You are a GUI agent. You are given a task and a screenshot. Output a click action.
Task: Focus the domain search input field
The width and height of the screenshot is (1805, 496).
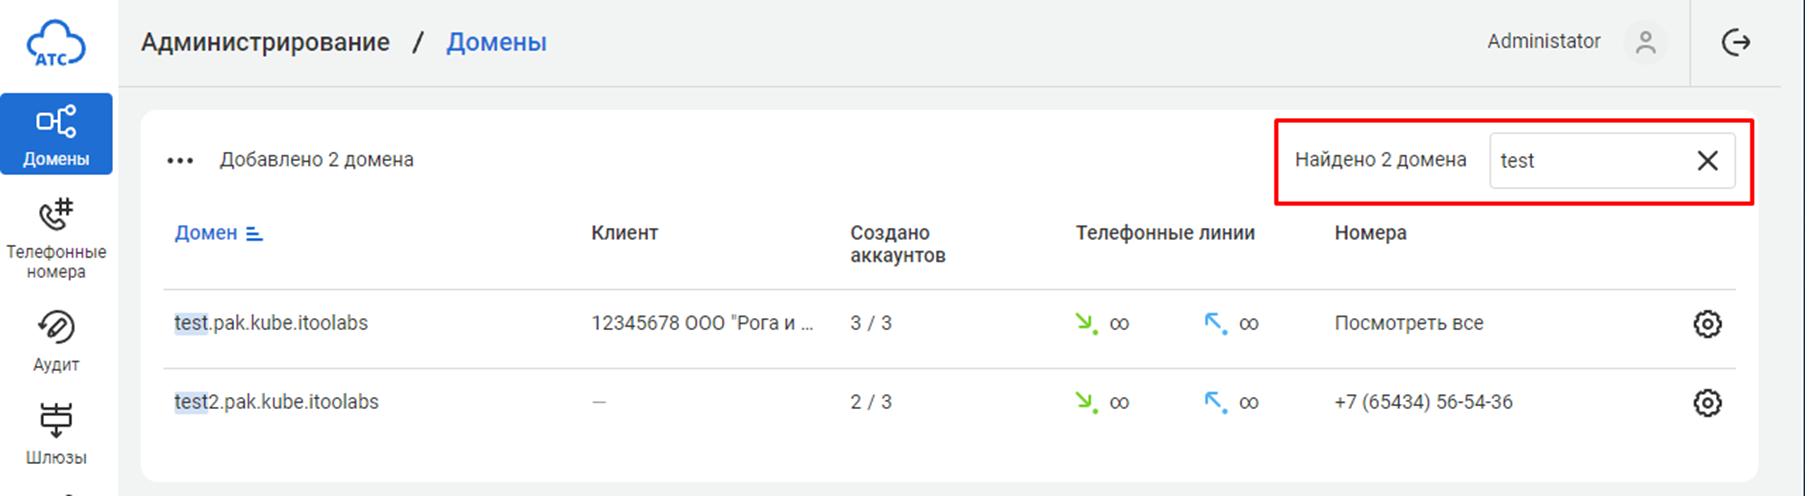coord(1585,160)
